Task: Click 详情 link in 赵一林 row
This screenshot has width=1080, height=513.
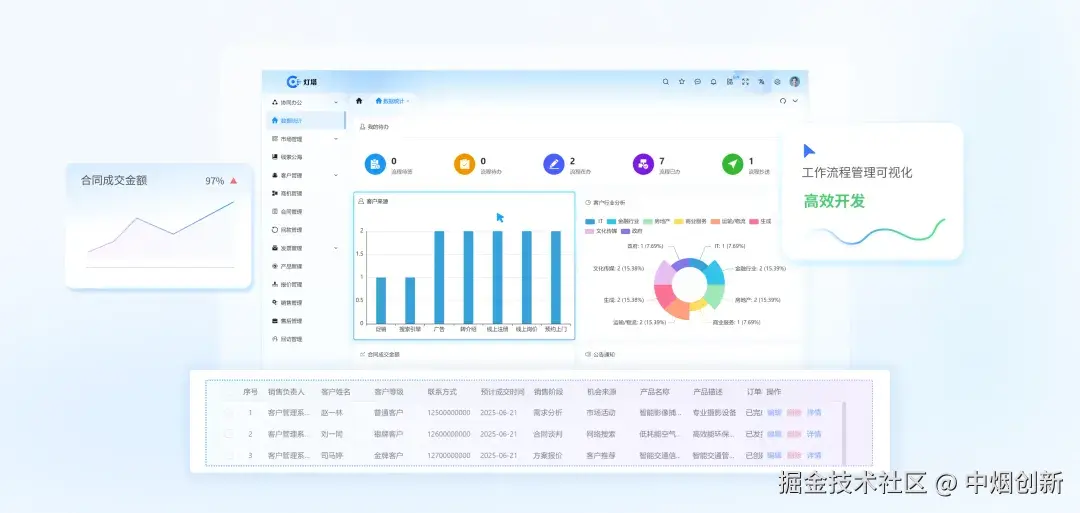Action: click(814, 412)
